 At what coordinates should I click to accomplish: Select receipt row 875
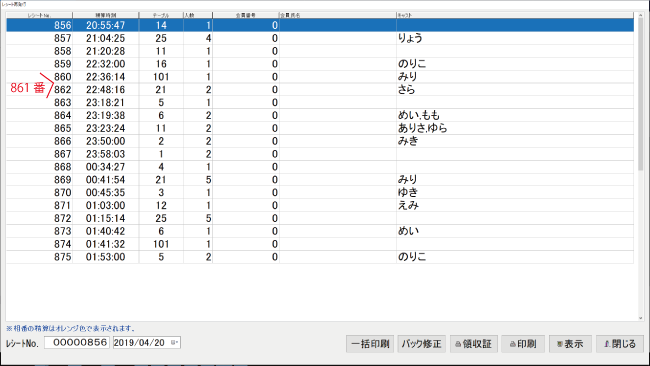320,257
